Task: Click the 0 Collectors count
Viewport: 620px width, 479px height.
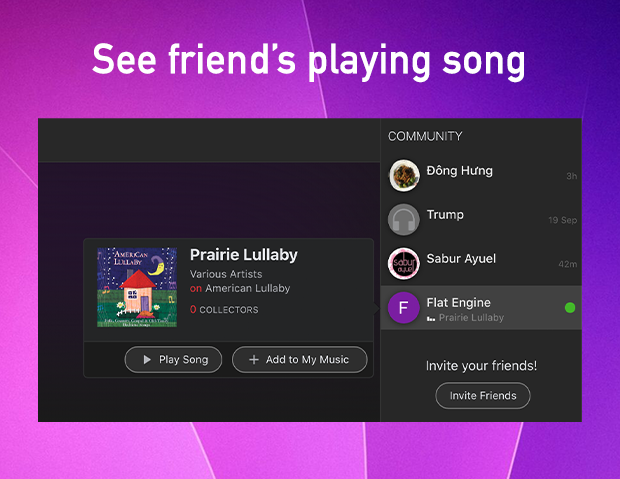Action: (x=224, y=310)
